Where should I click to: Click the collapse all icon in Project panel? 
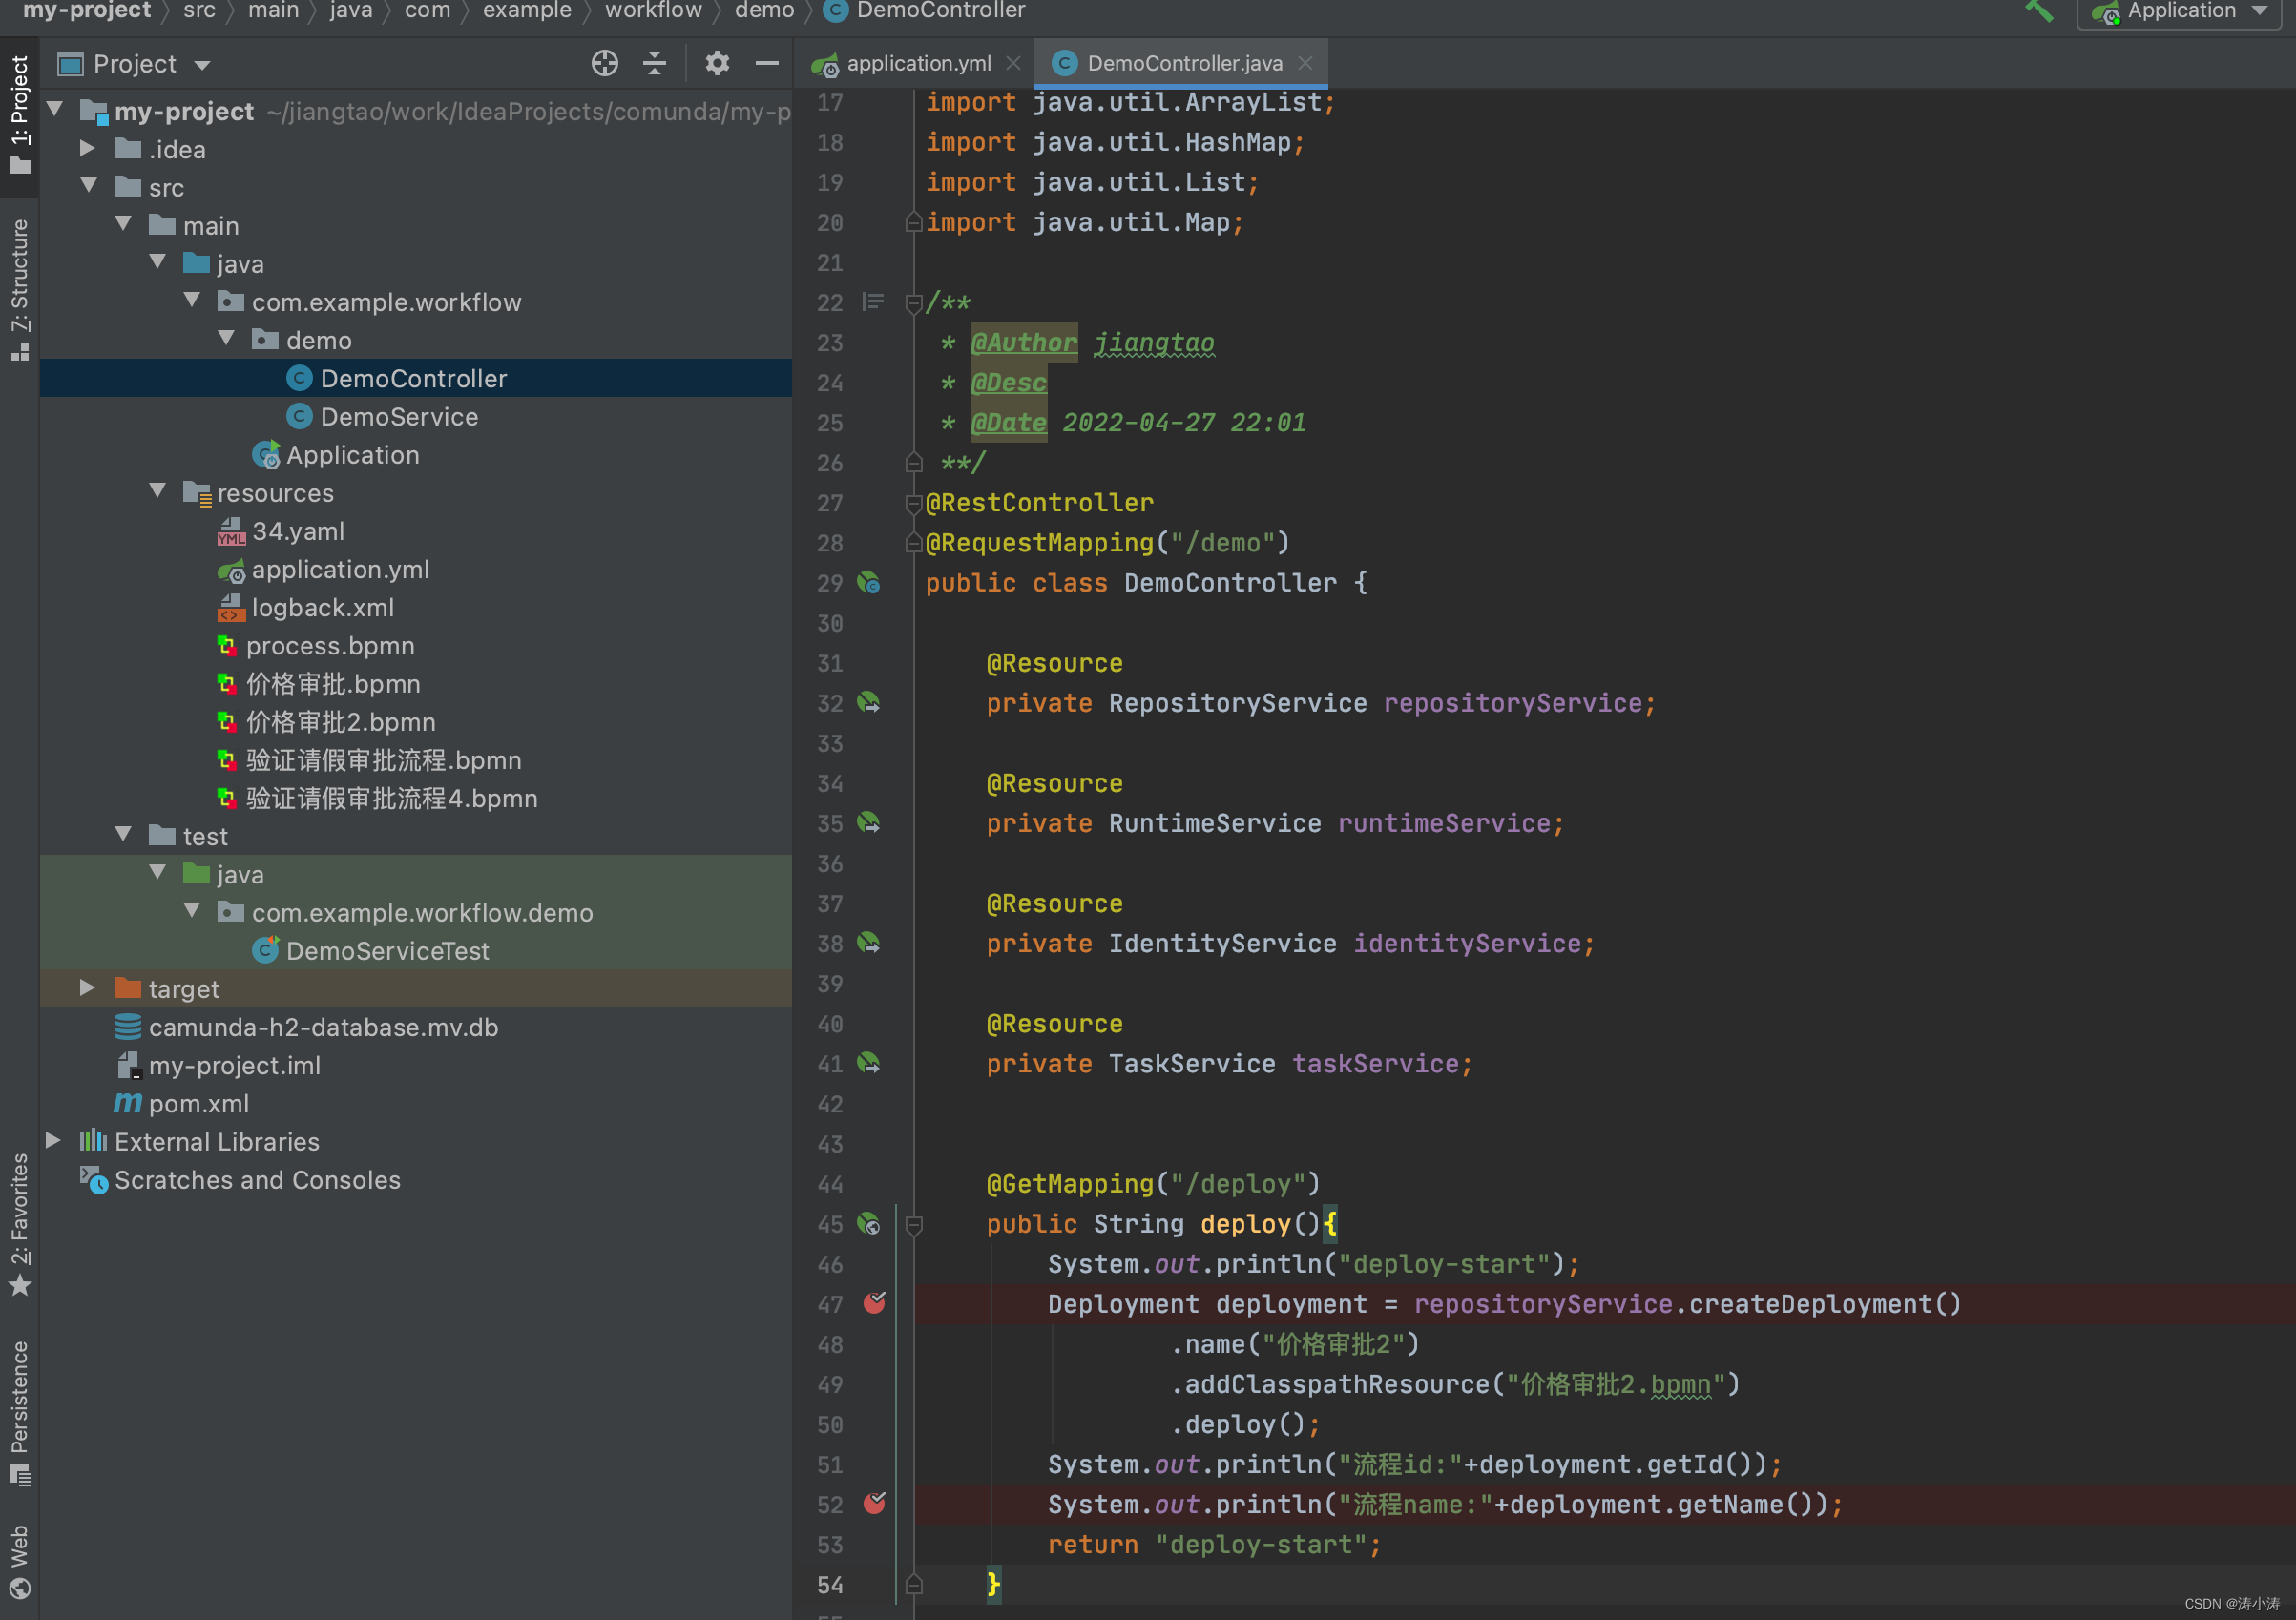(x=654, y=64)
